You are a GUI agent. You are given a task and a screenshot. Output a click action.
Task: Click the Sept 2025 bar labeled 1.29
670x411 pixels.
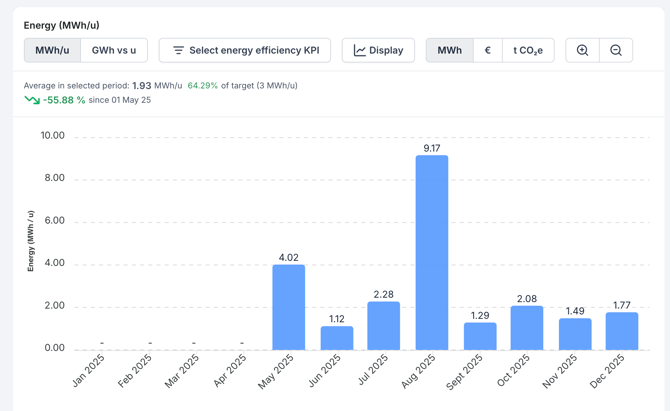click(480, 336)
